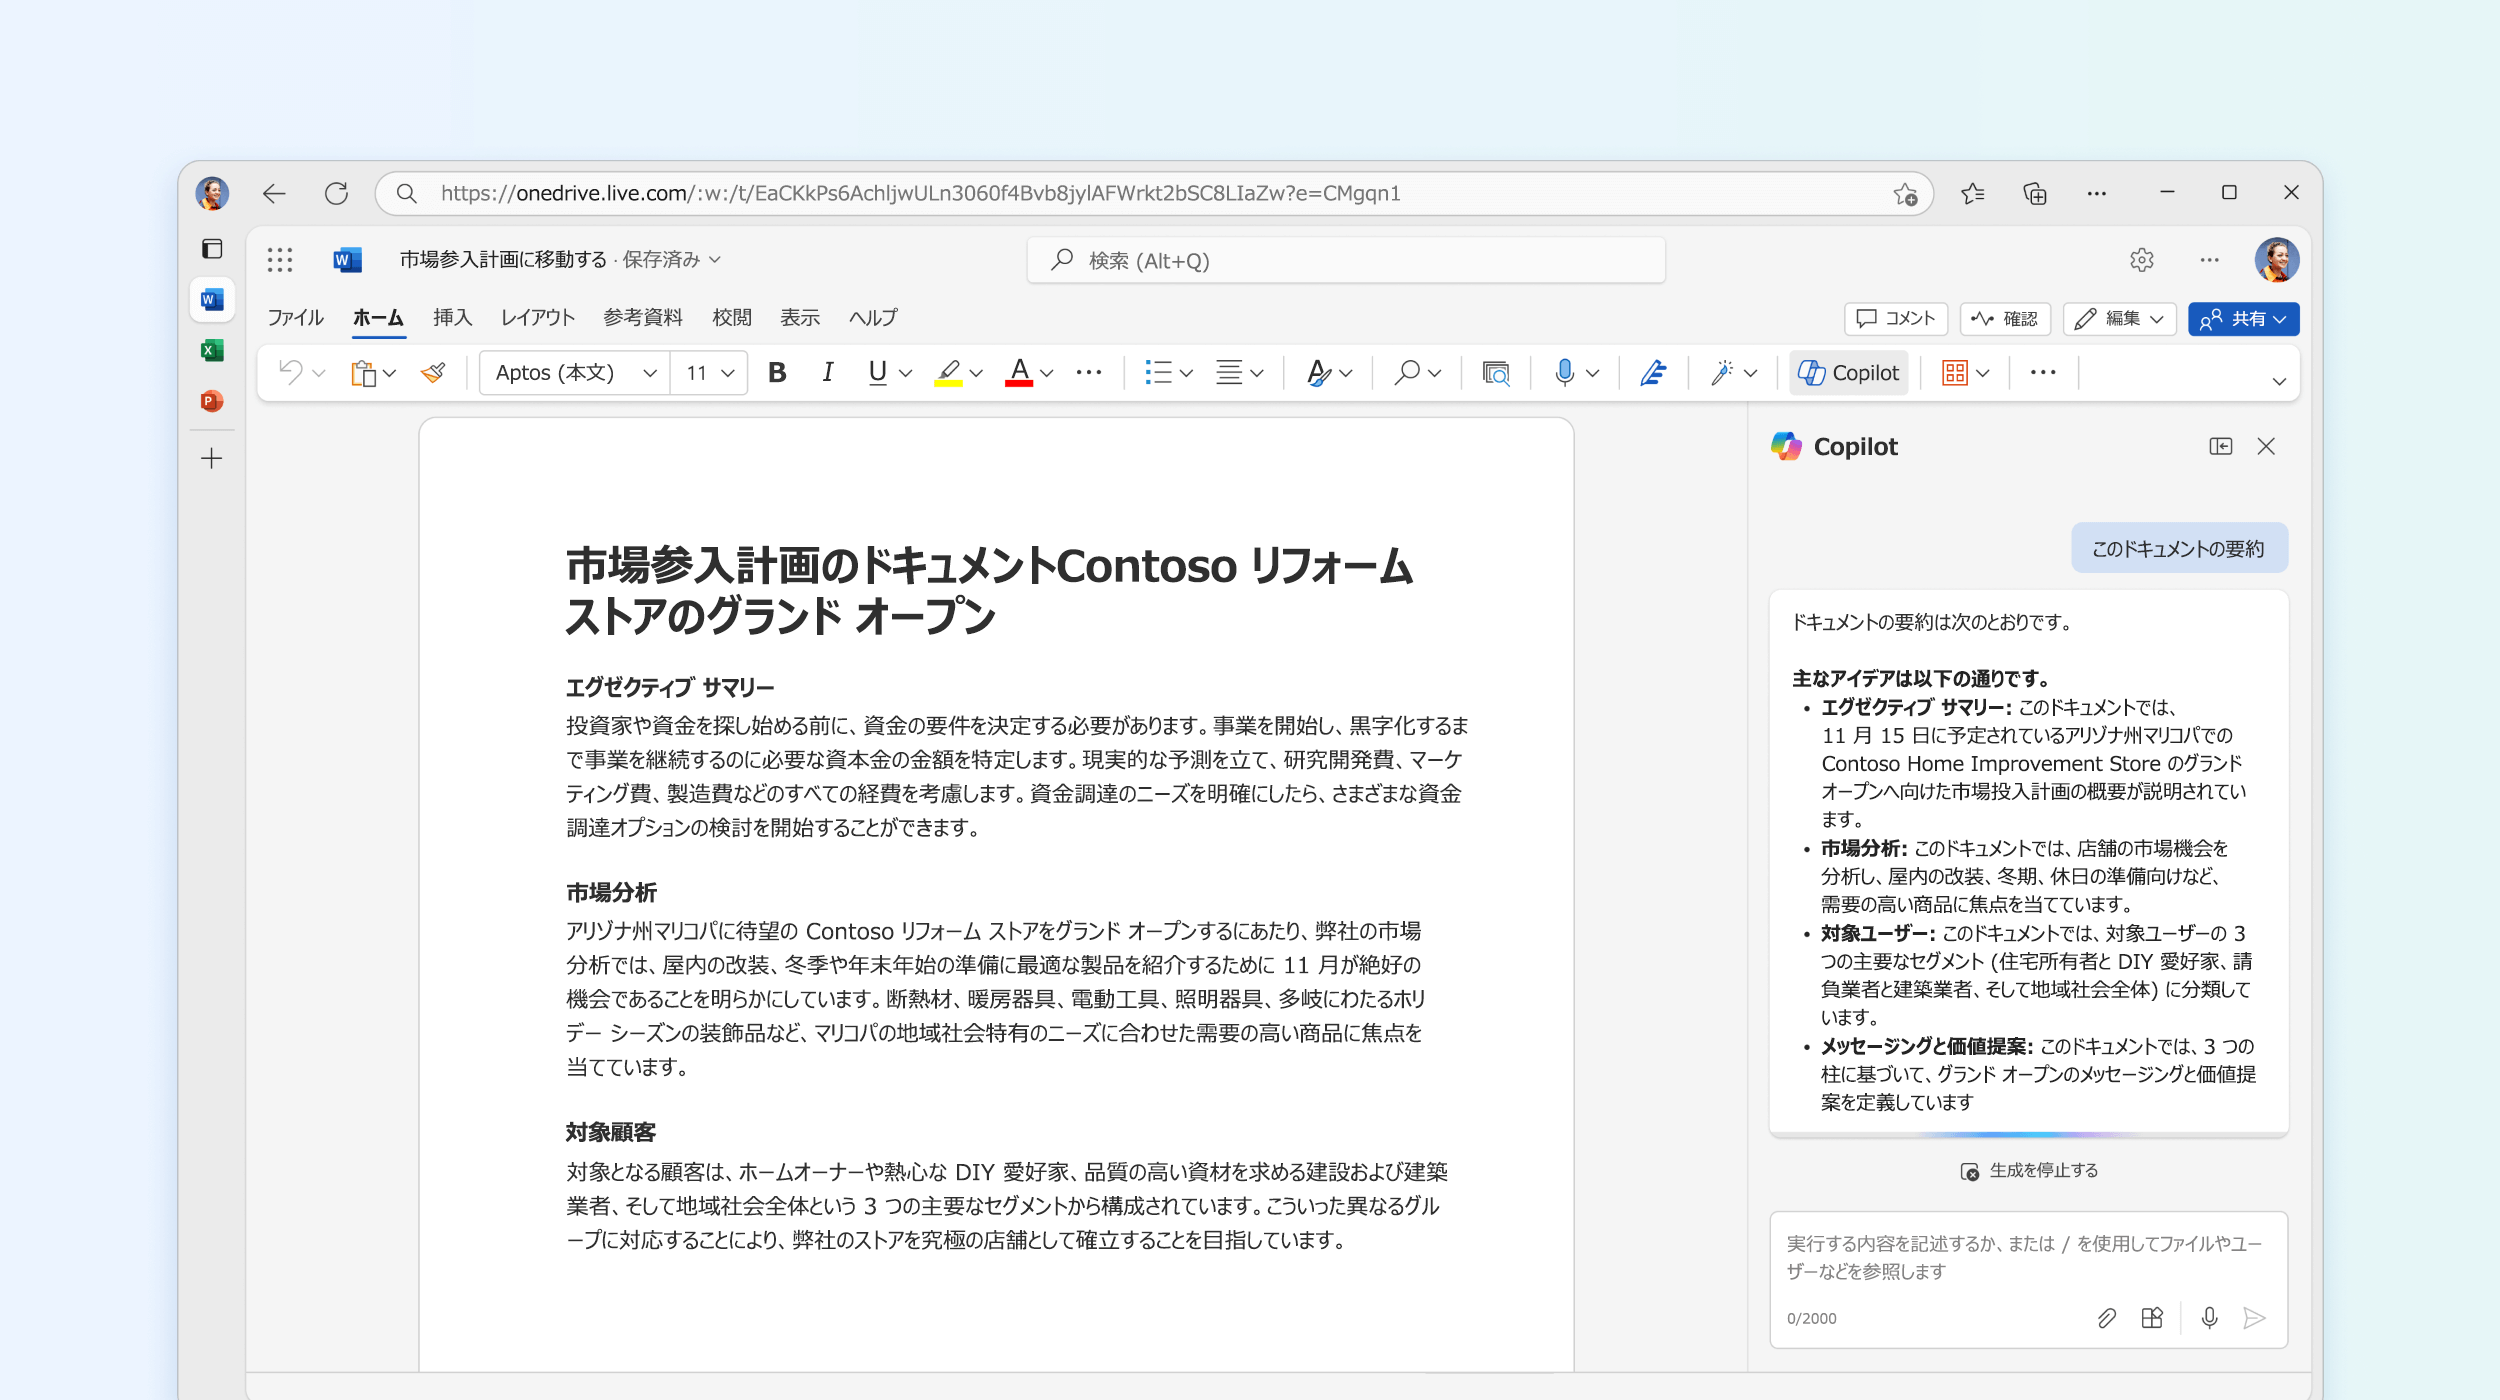Open more ribbon commands ellipsis

pos(2043,373)
